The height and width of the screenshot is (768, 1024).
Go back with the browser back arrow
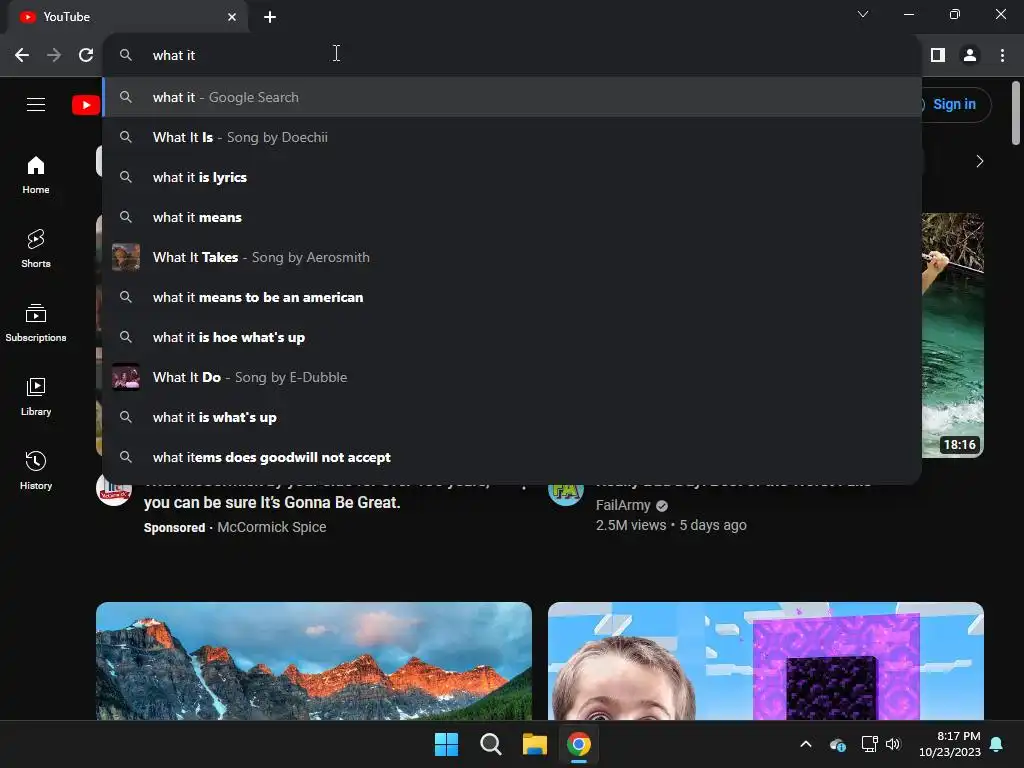(22, 56)
